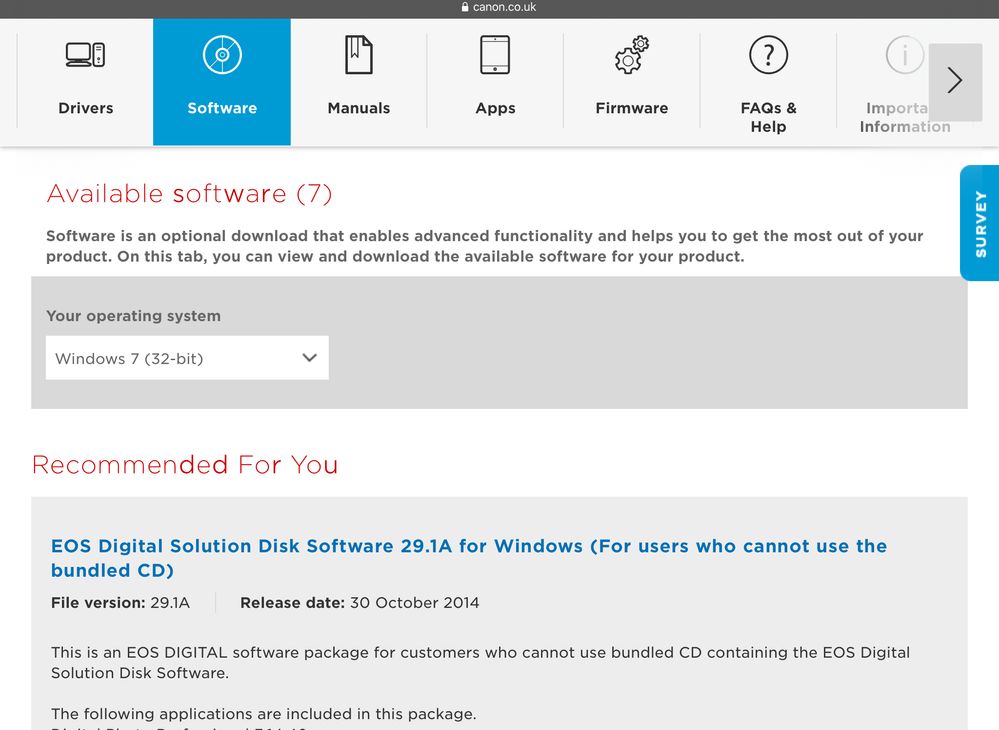Select the highlighted Software tab label
This screenshot has width=999, height=730.
click(x=222, y=108)
